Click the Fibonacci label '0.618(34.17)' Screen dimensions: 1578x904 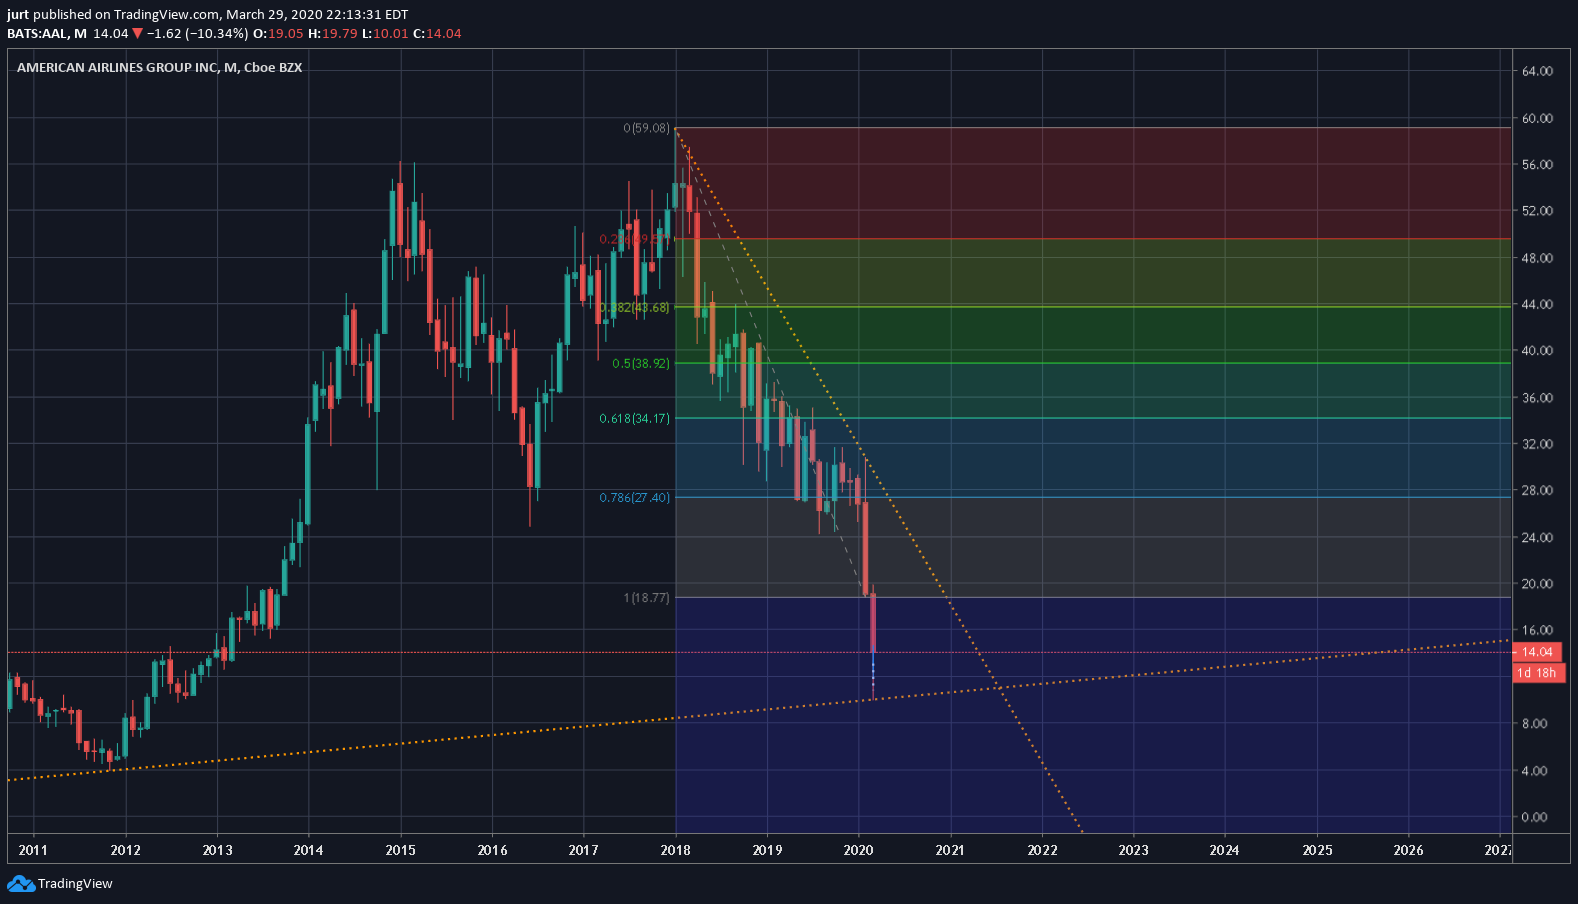[x=635, y=418]
